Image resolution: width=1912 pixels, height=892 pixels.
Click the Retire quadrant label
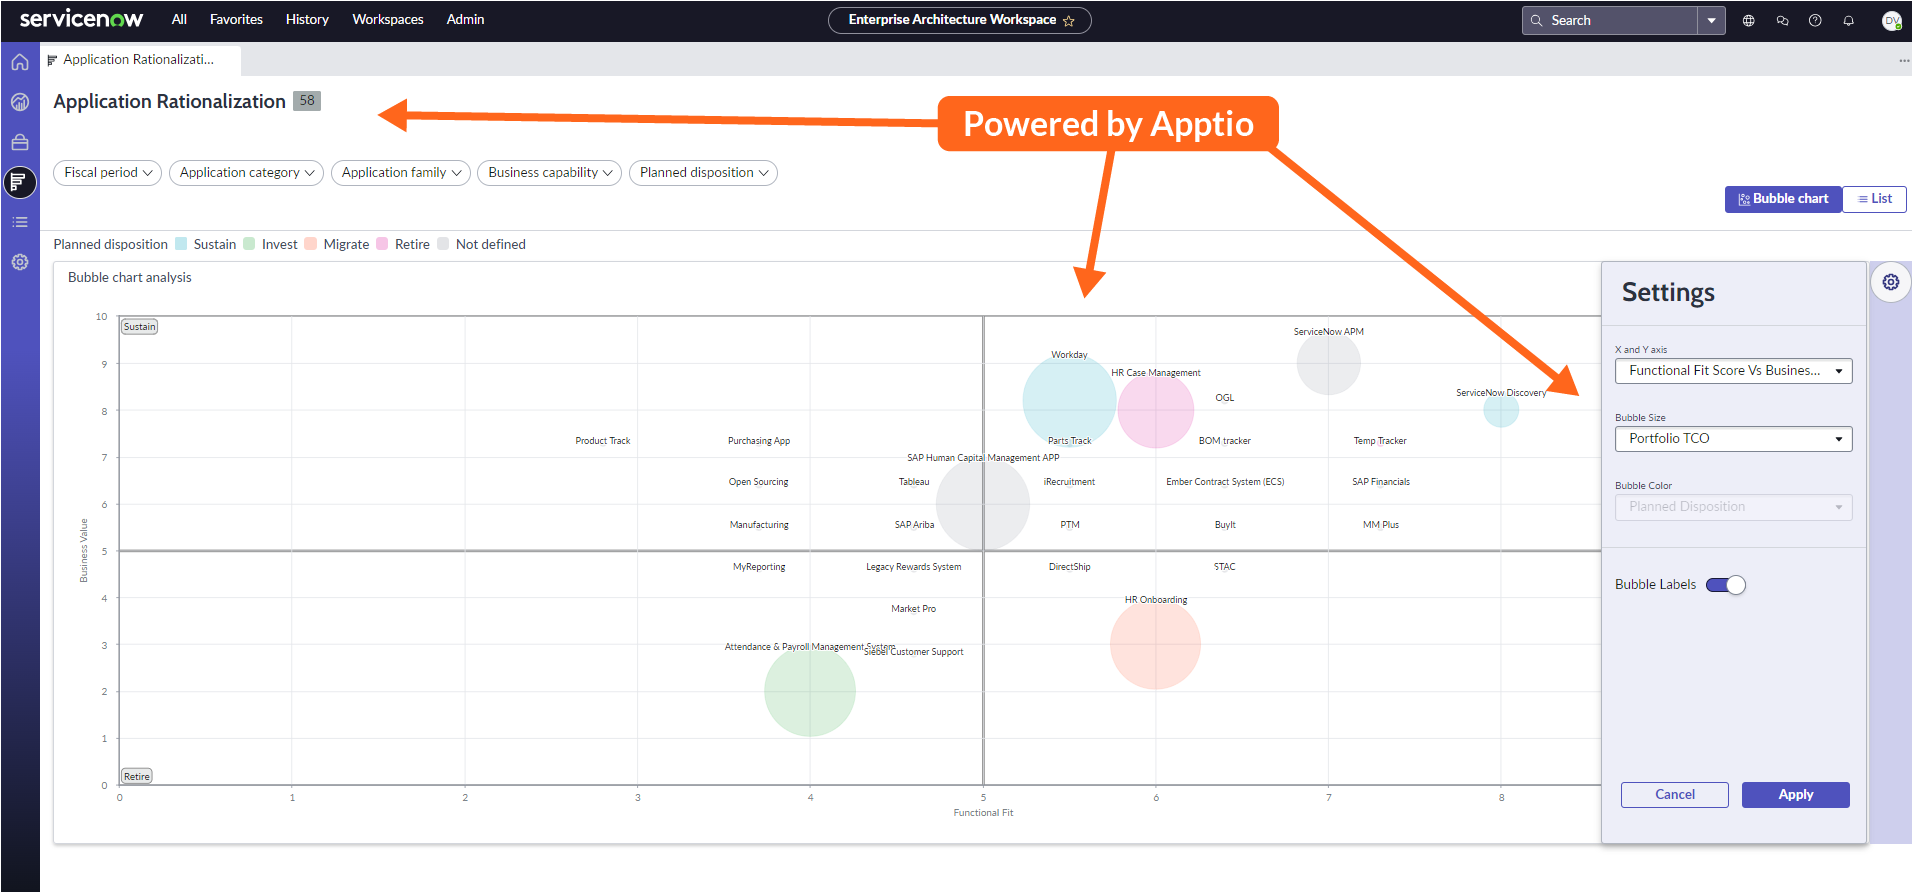point(137,776)
